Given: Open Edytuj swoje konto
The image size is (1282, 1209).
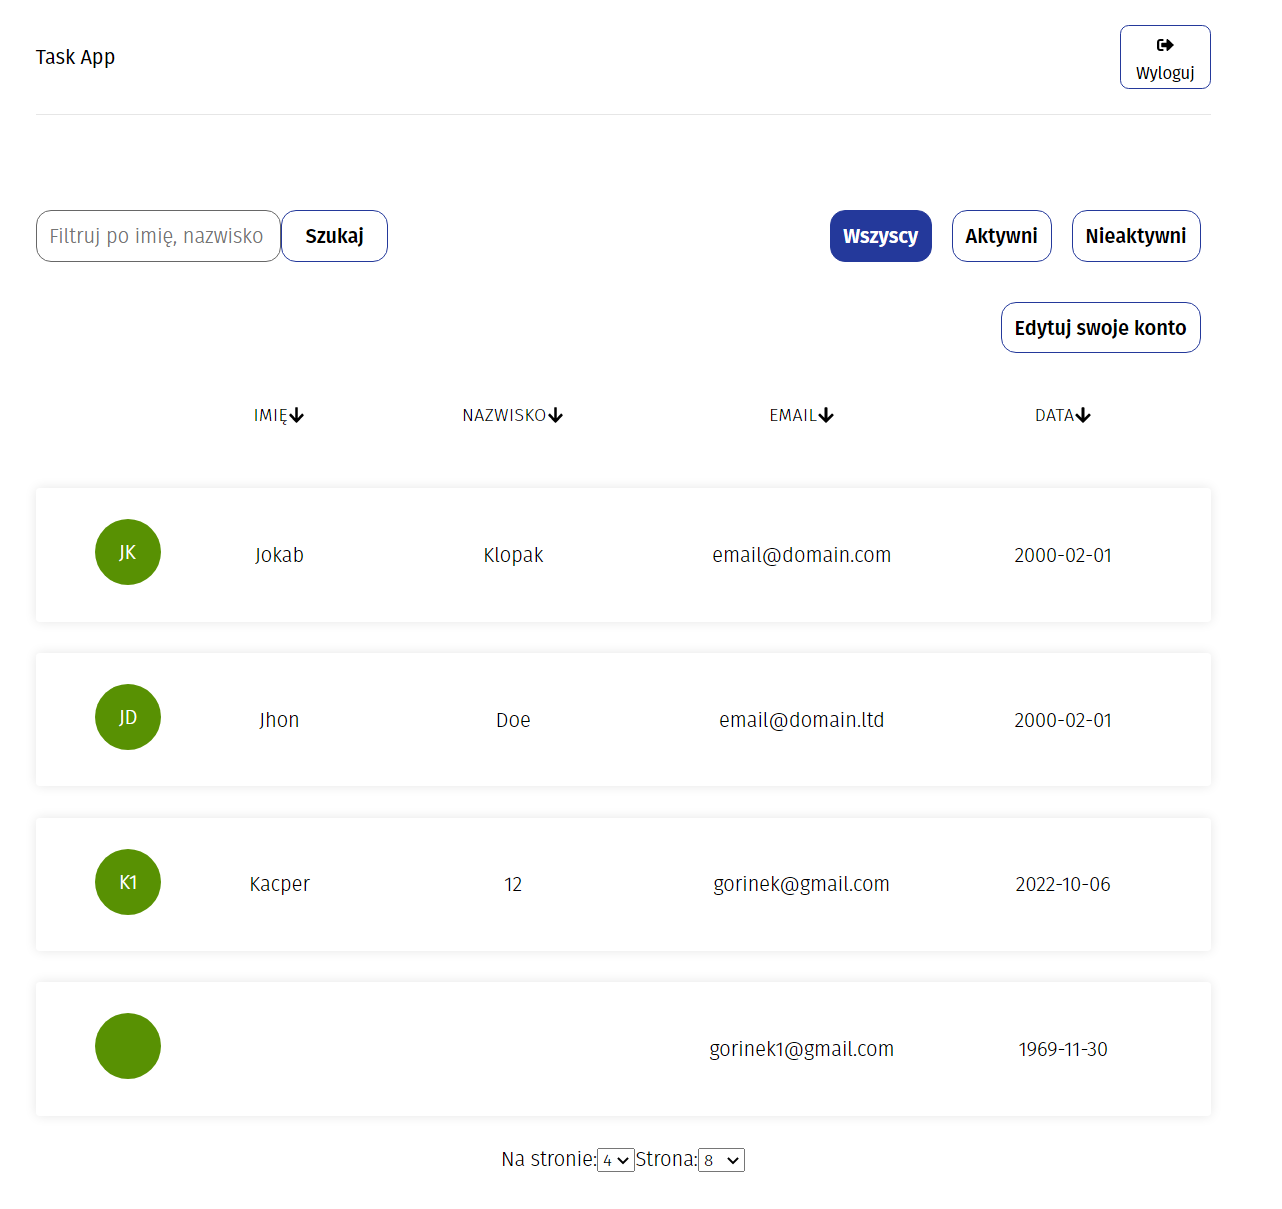Looking at the screenshot, I should 1100,327.
